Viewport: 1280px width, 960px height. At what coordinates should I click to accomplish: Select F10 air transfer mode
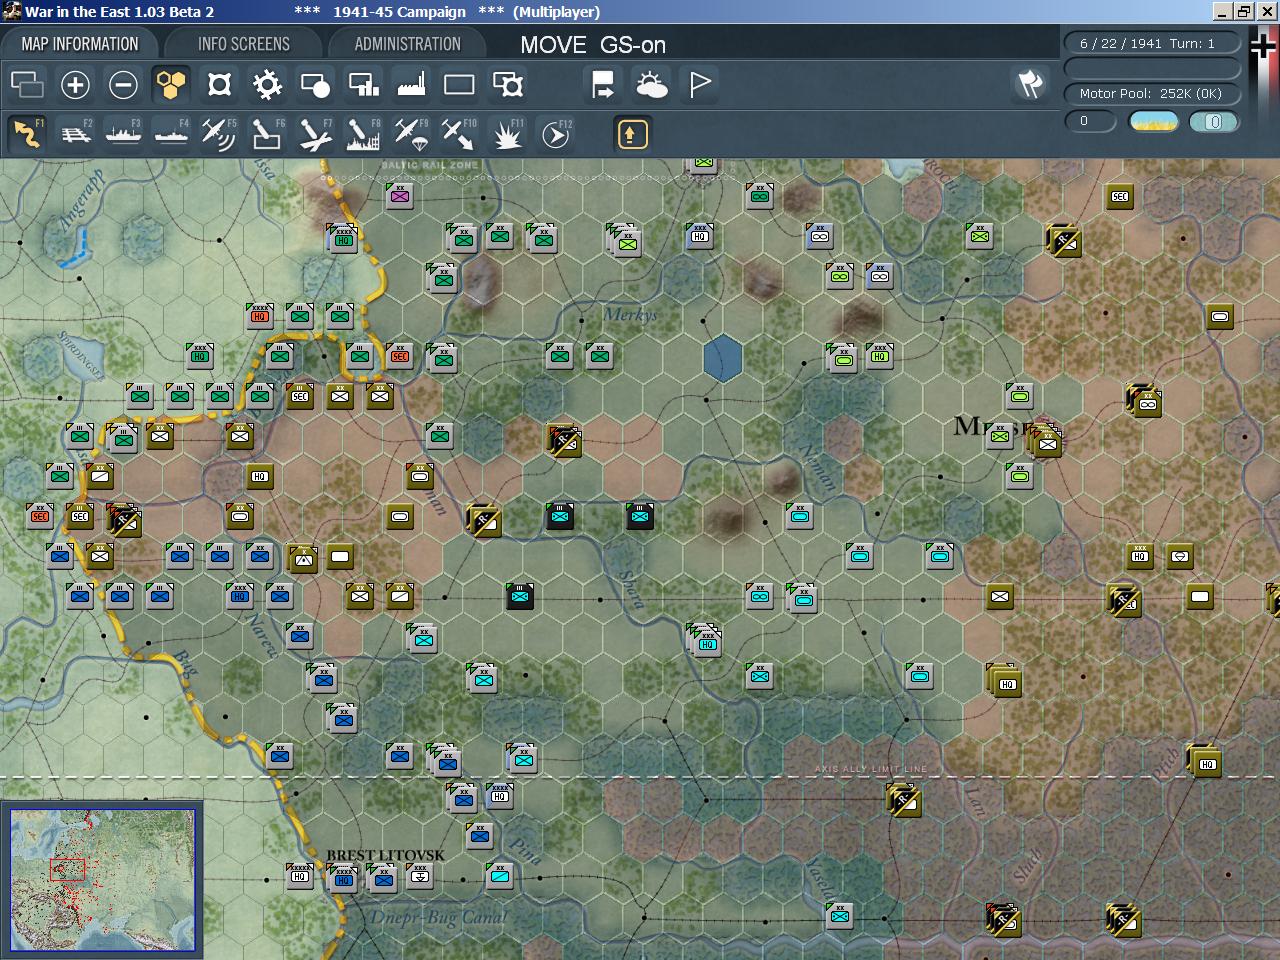pyautogui.click(x=459, y=134)
